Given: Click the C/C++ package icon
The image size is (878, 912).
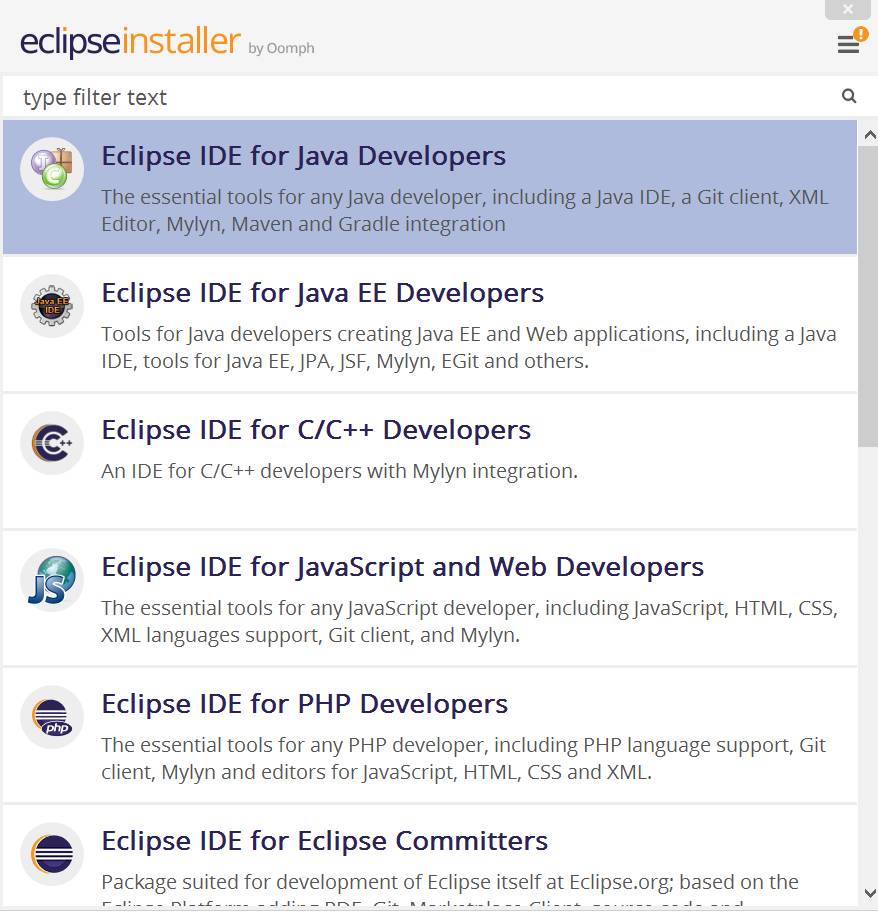Looking at the screenshot, I should pyautogui.click(x=52, y=443).
